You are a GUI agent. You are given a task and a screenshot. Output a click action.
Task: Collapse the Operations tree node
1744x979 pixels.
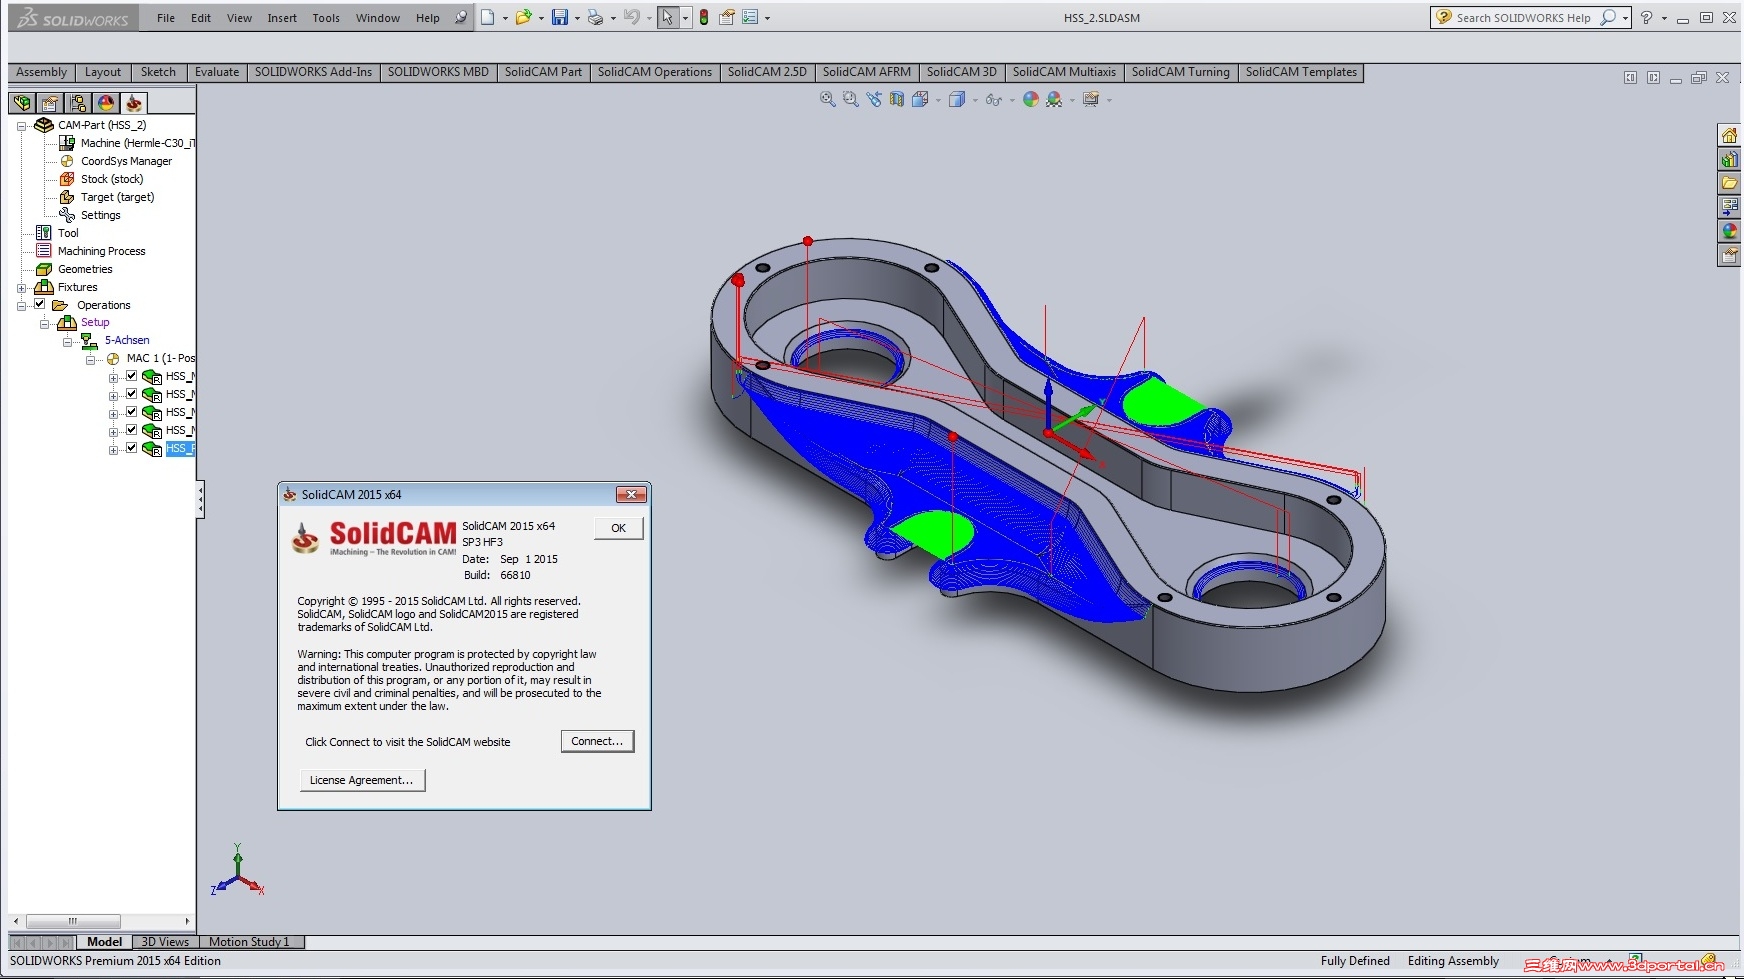[21, 306]
